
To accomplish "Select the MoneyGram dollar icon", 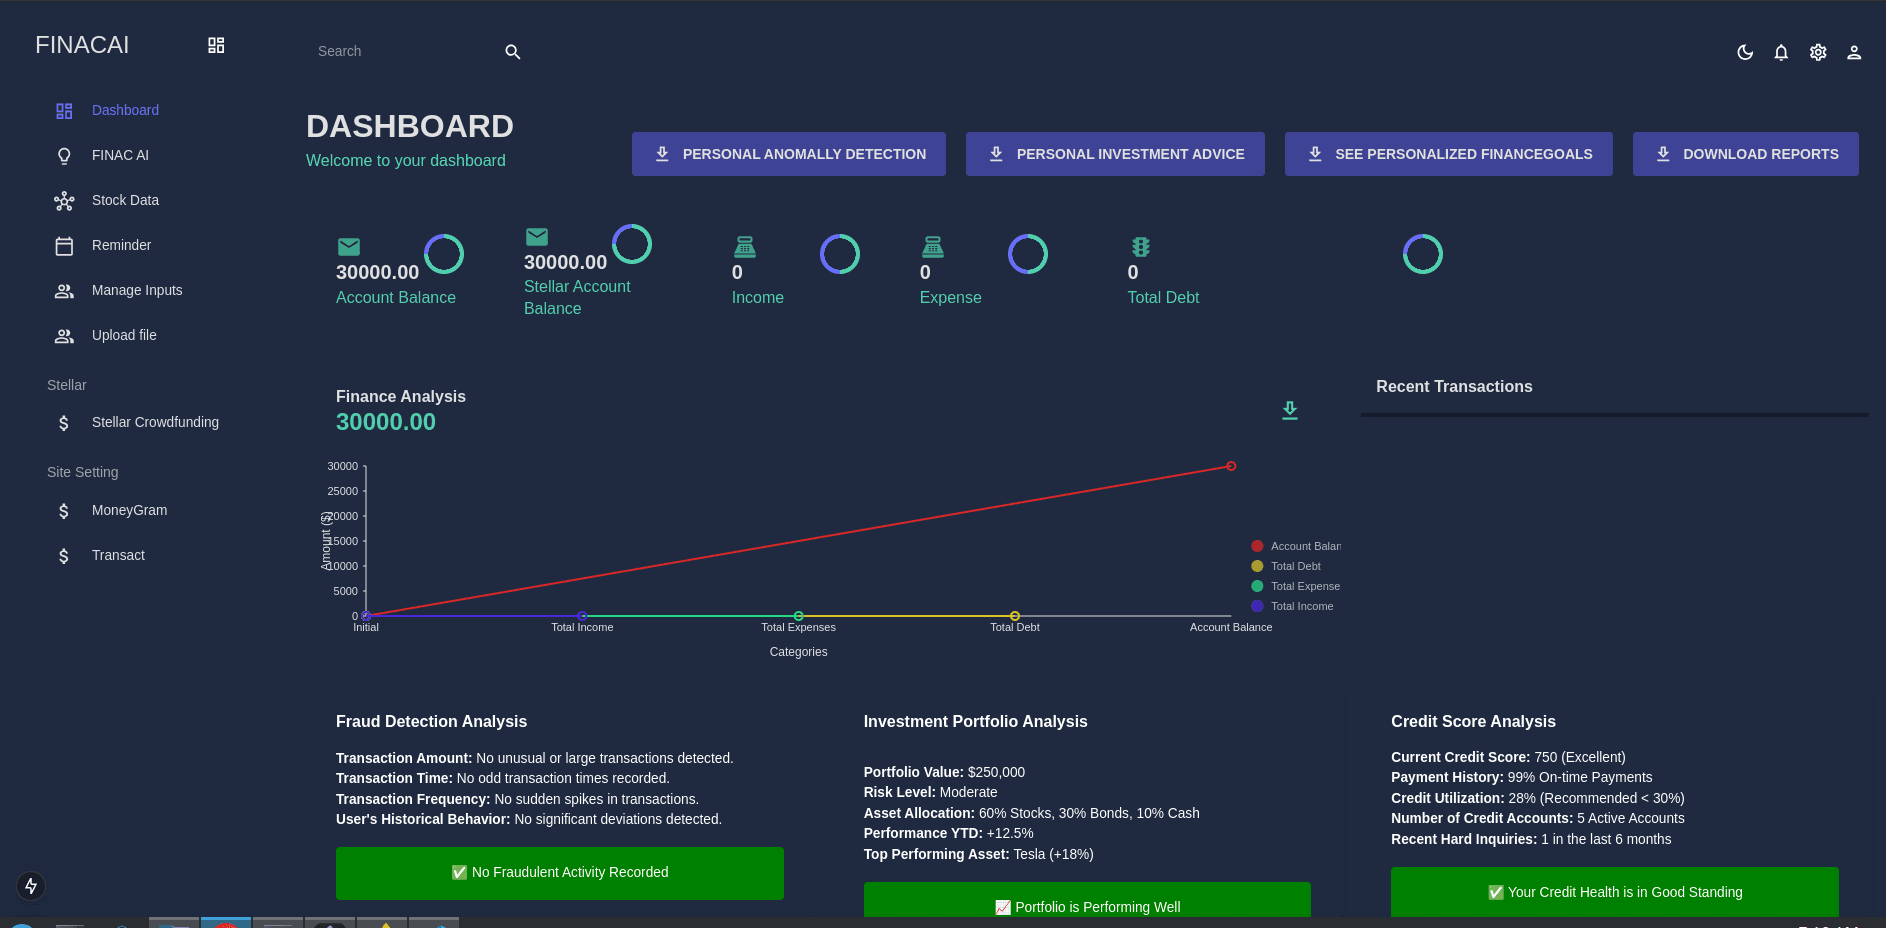I will (64, 510).
